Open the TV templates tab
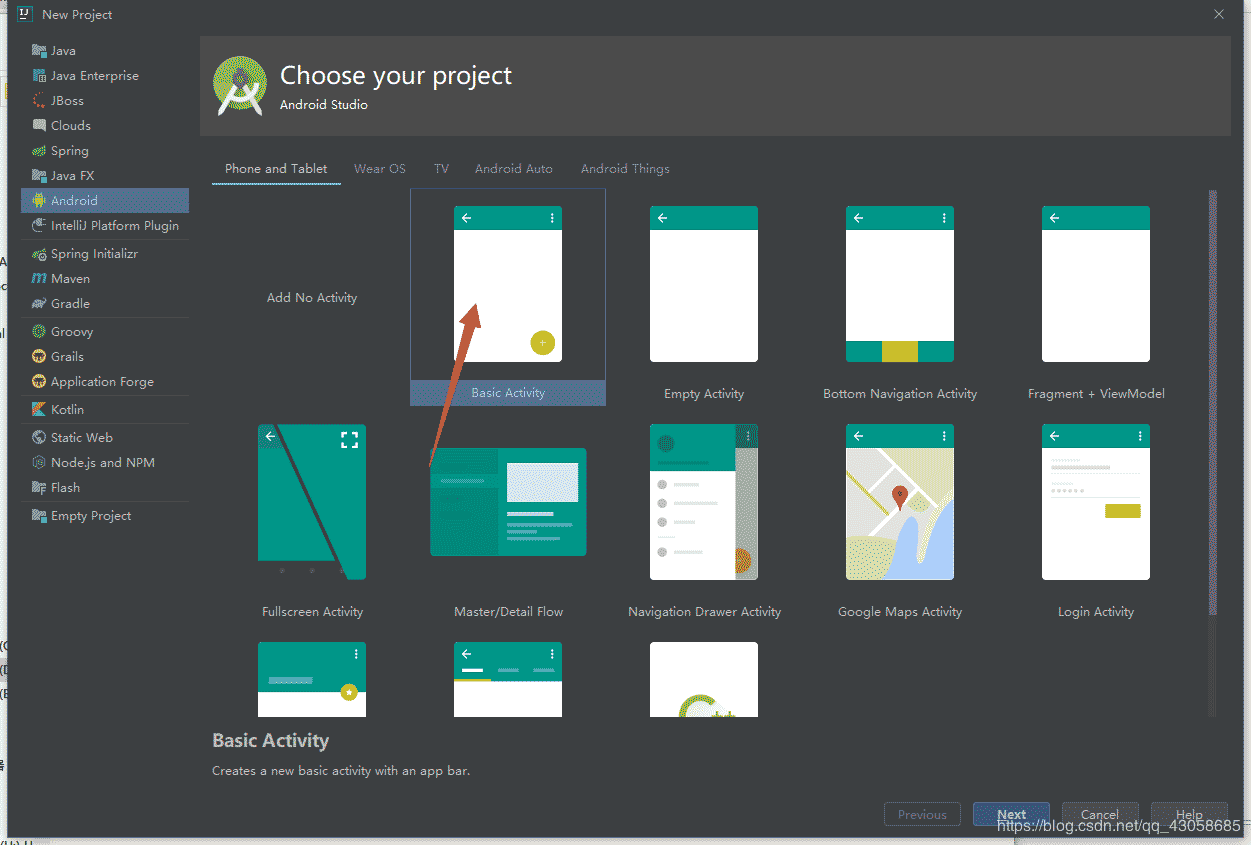The height and width of the screenshot is (845, 1251). click(x=441, y=168)
